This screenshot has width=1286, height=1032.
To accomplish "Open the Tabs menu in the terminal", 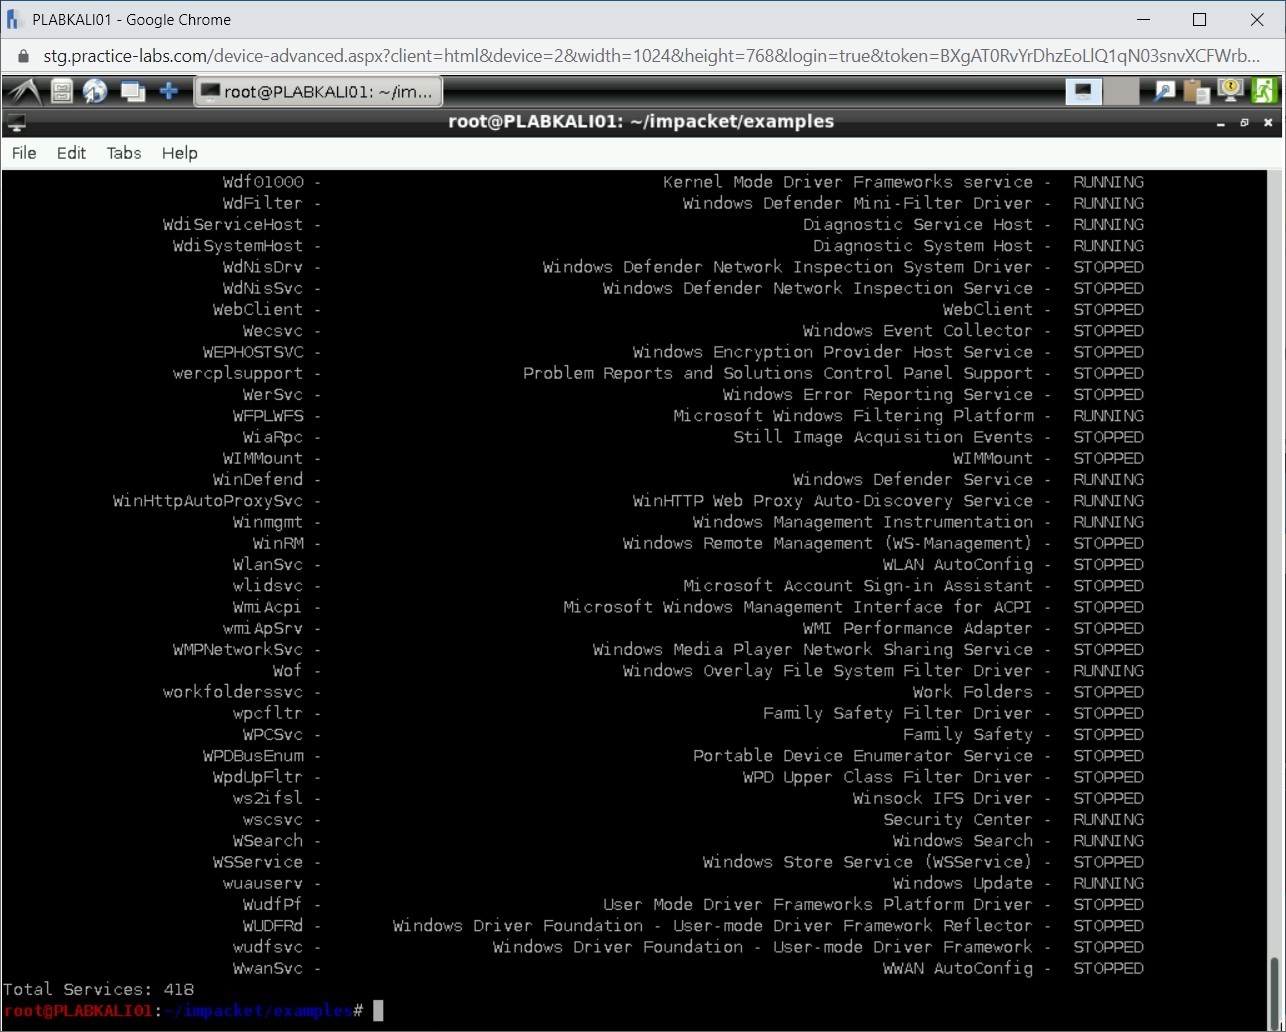I will pos(124,153).
